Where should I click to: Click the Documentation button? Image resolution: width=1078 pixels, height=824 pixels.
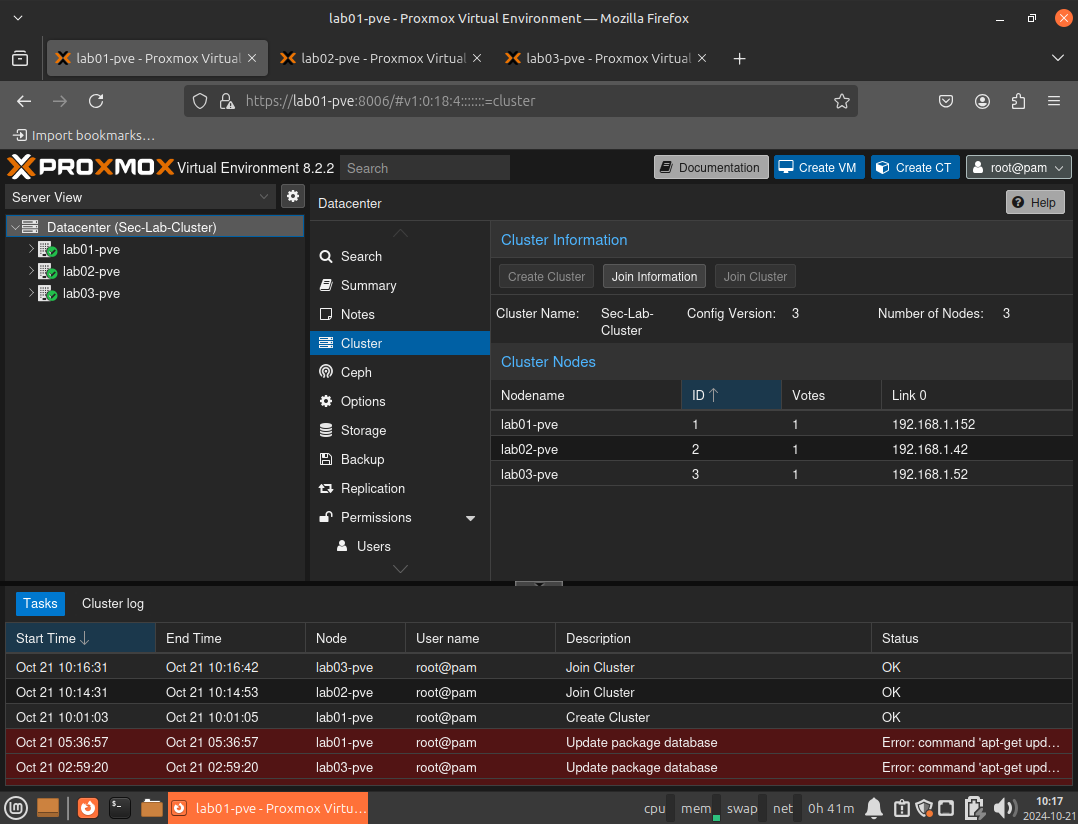coord(711,168)
